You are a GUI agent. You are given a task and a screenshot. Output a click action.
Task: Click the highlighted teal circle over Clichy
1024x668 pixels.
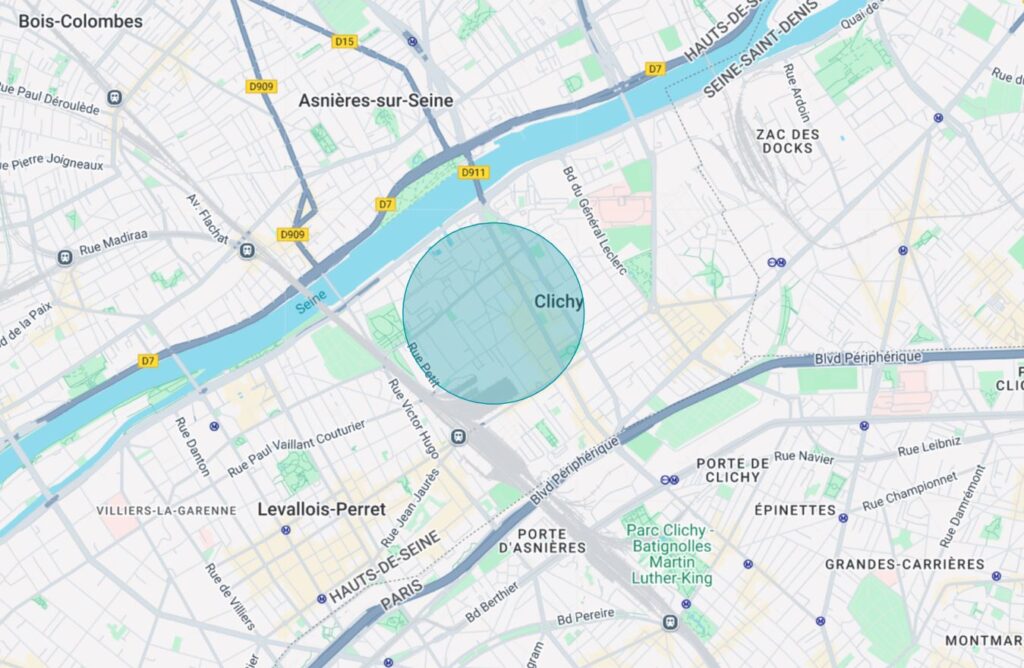pos(493,313)
